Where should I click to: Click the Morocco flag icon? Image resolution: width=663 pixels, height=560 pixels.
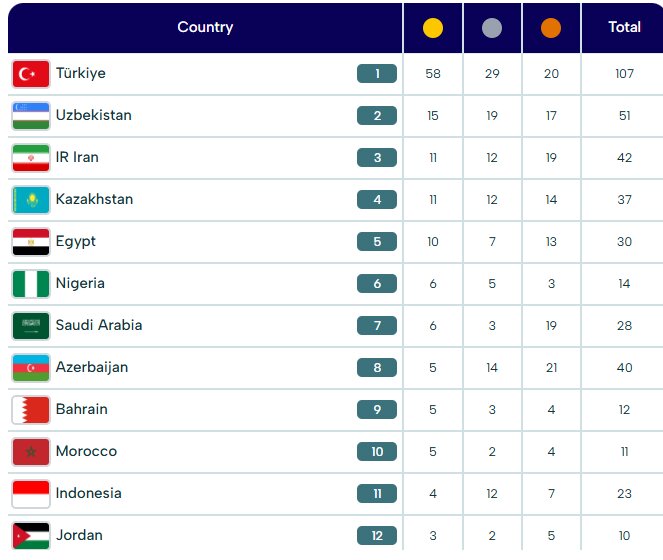click(30, 452)
